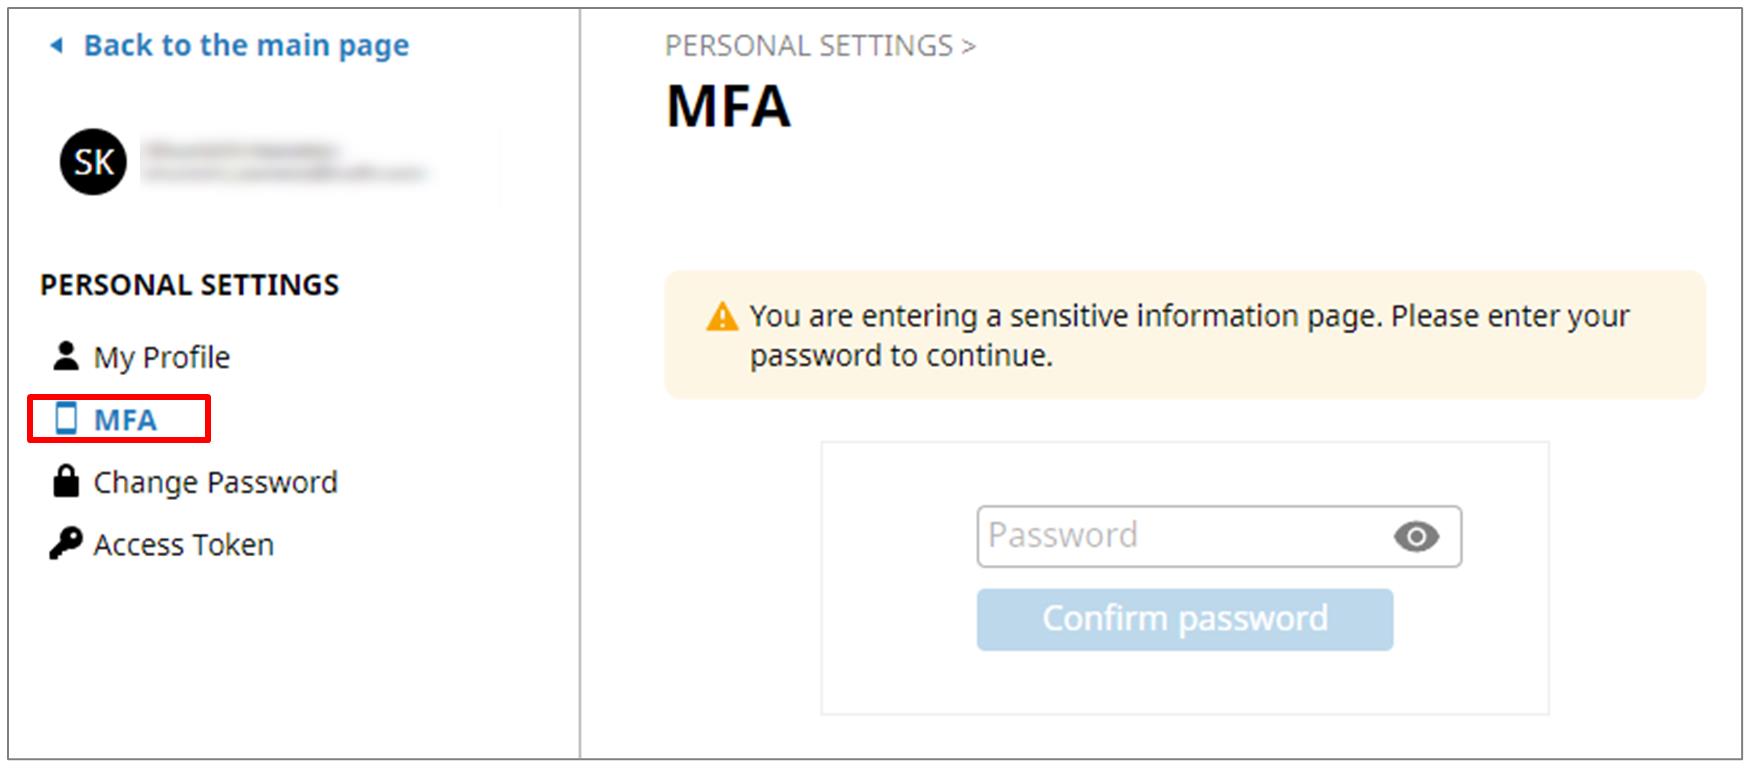Click the key icon for Access Token

pyautogui.click(x=66, y=543)
